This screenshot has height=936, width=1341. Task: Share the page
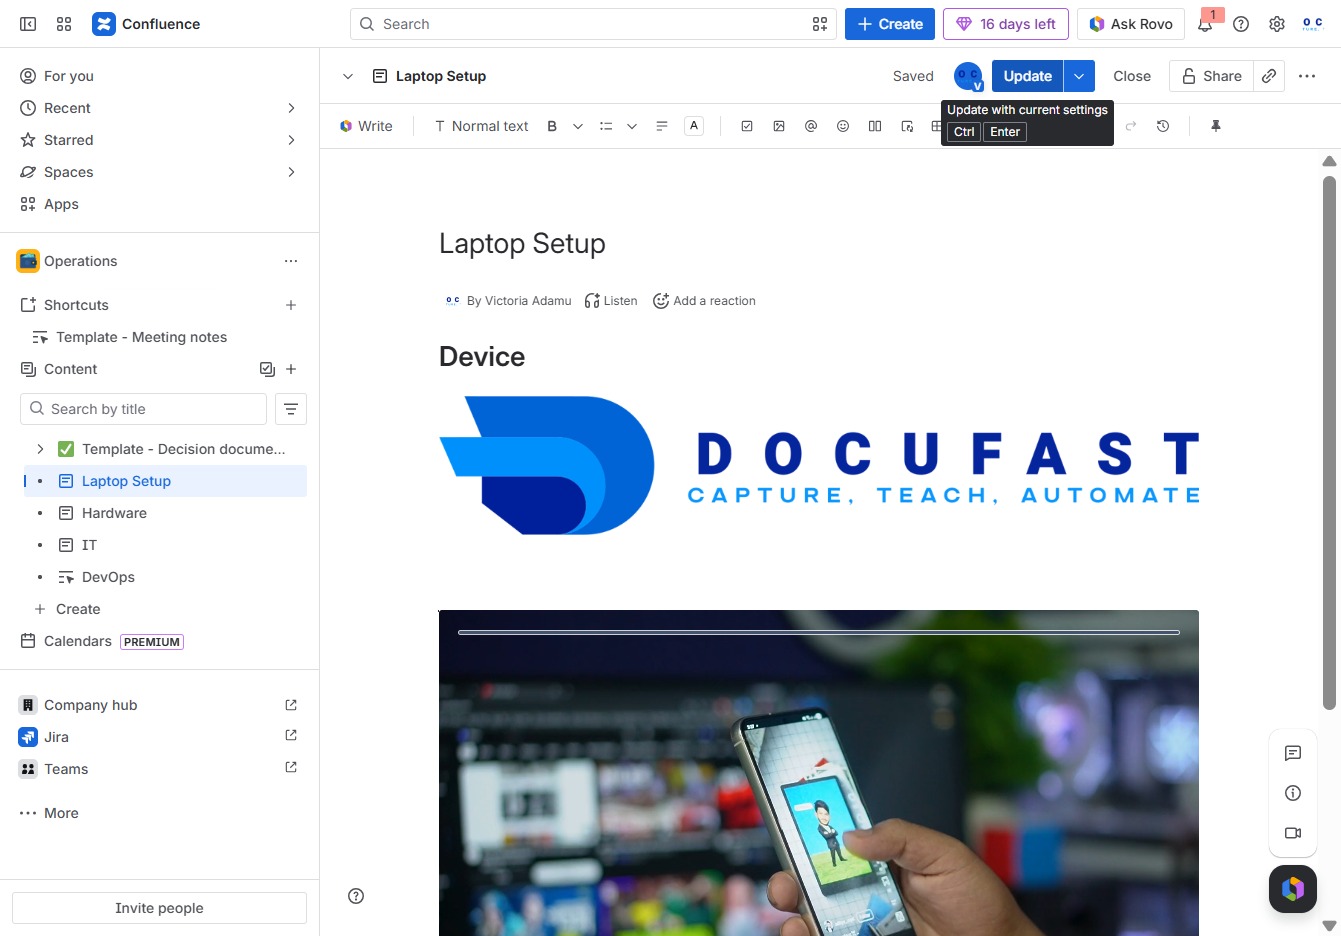(1211, 76)
